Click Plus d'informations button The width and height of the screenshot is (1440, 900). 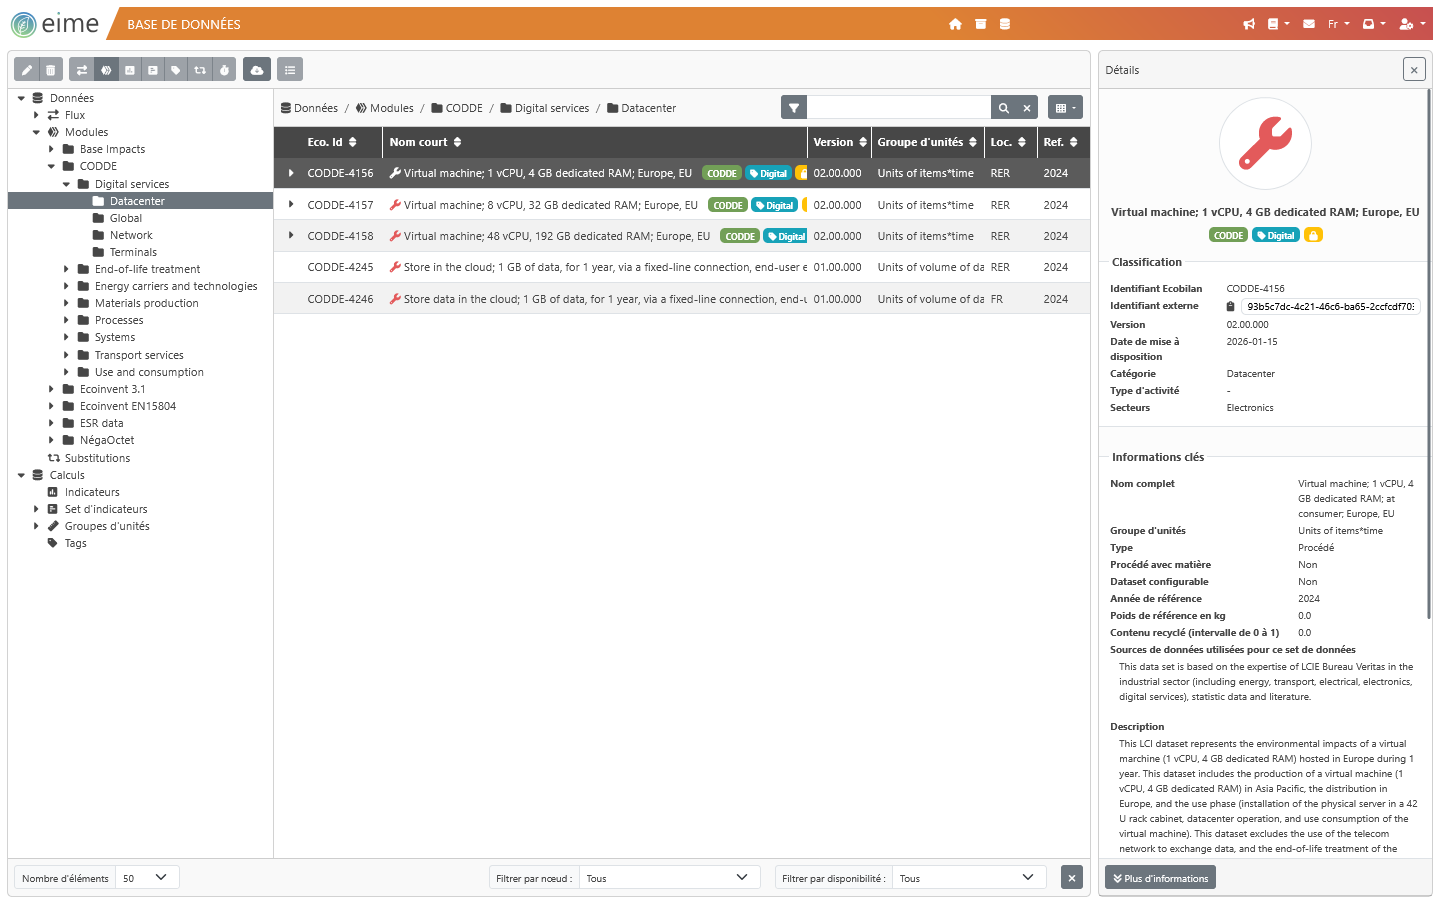[1160, 878]
